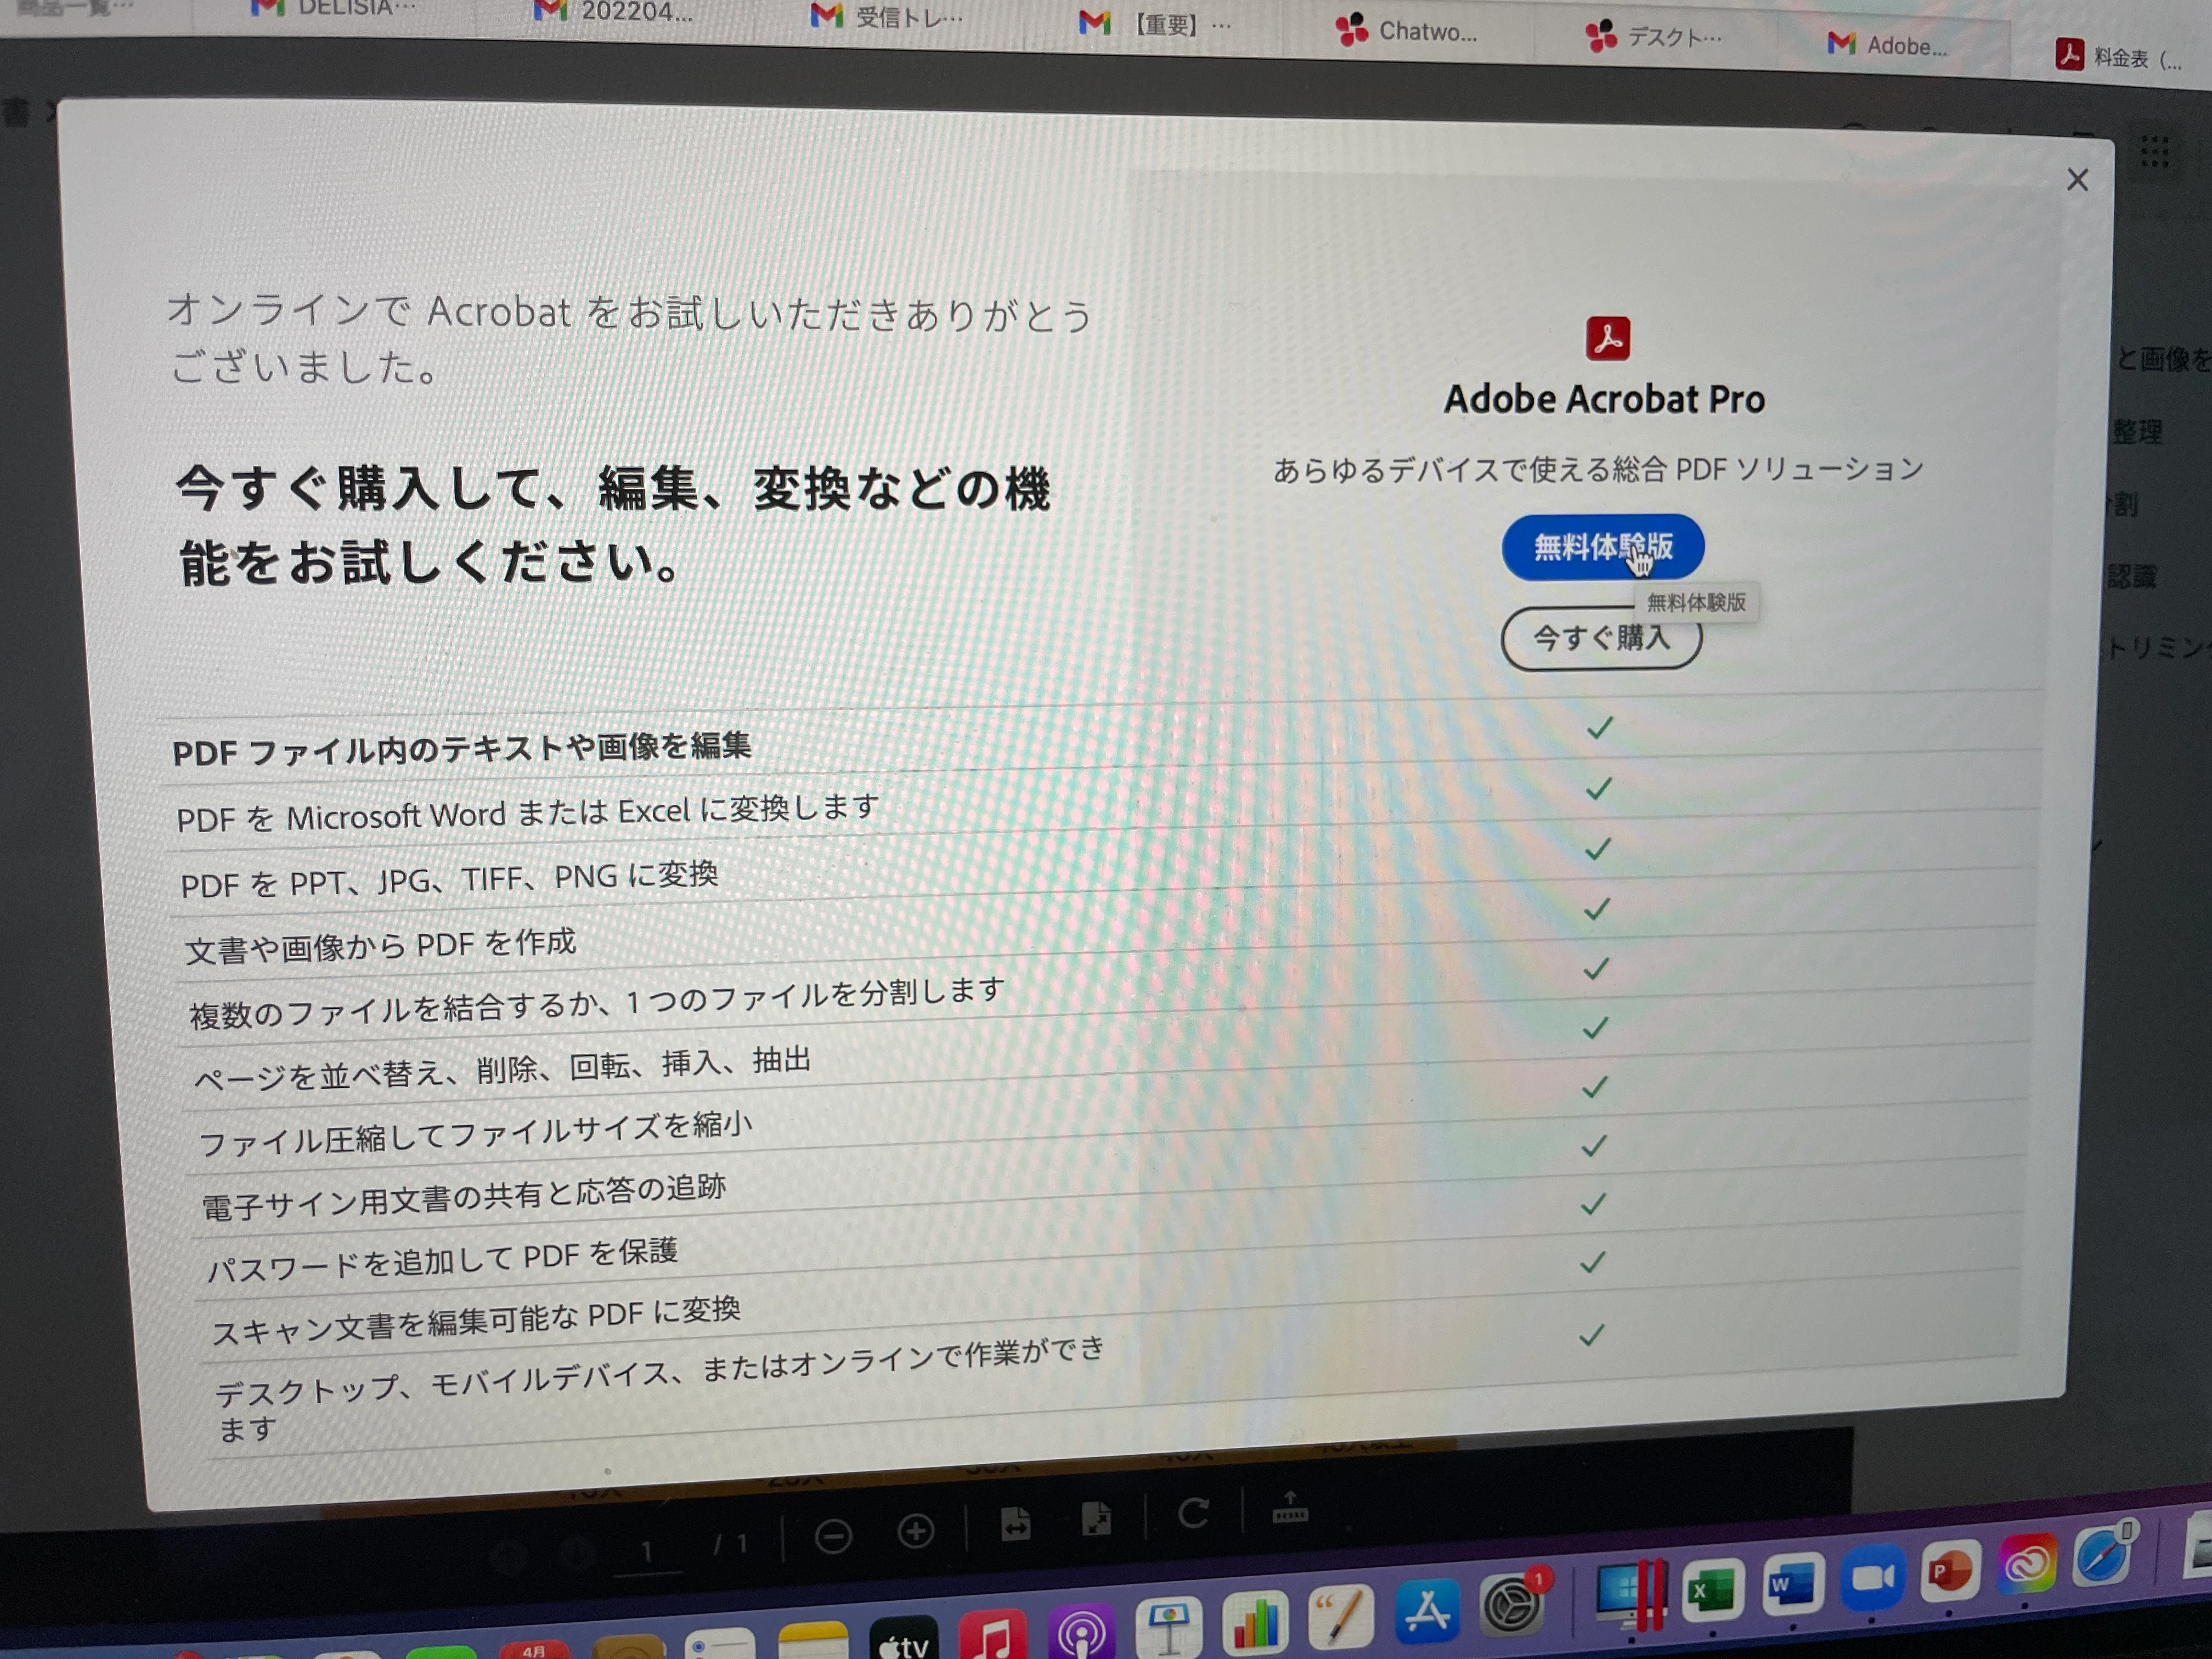Close the Acrobat Pro promo dialog
Viewport: 2212px width, 1659px height.
2077,180
